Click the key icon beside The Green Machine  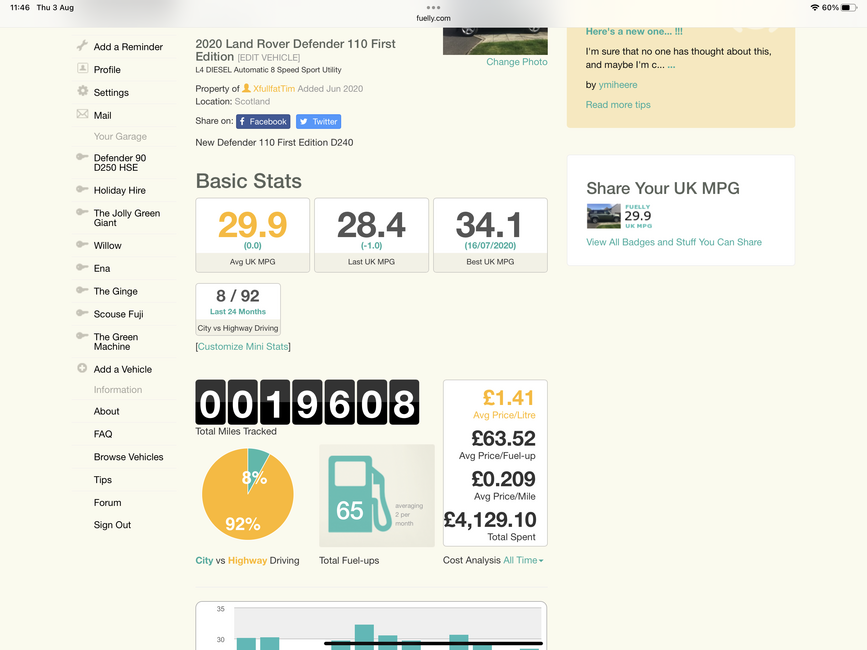(x=82, y=336)
